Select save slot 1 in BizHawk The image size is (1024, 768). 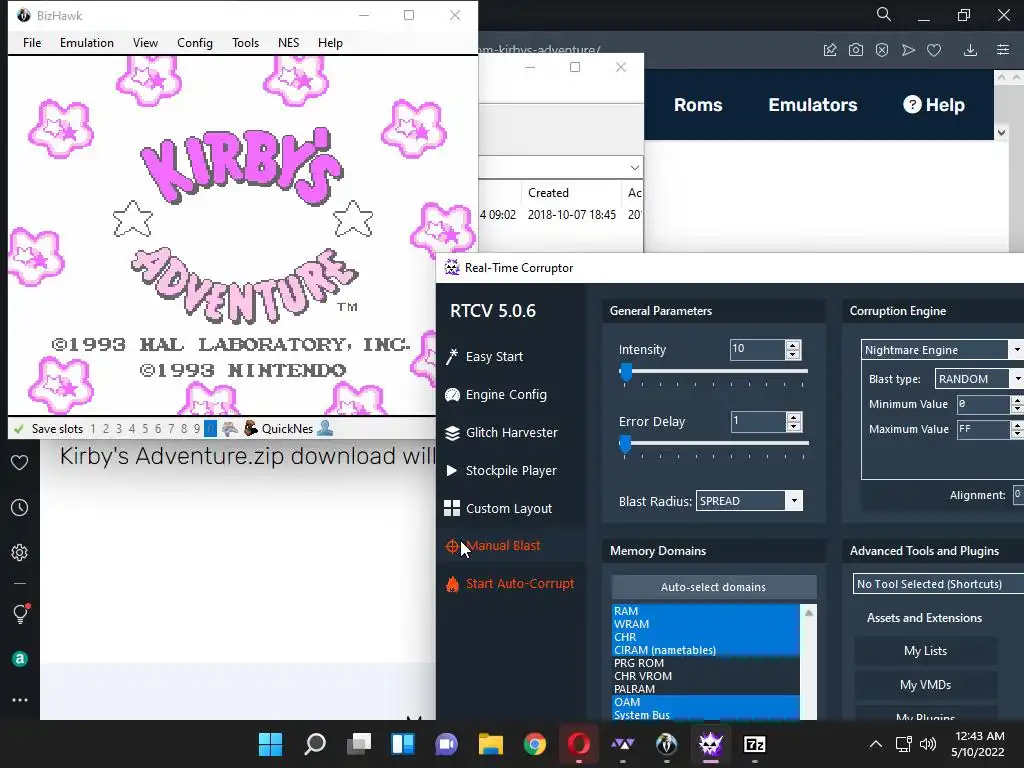click(93, 429)
